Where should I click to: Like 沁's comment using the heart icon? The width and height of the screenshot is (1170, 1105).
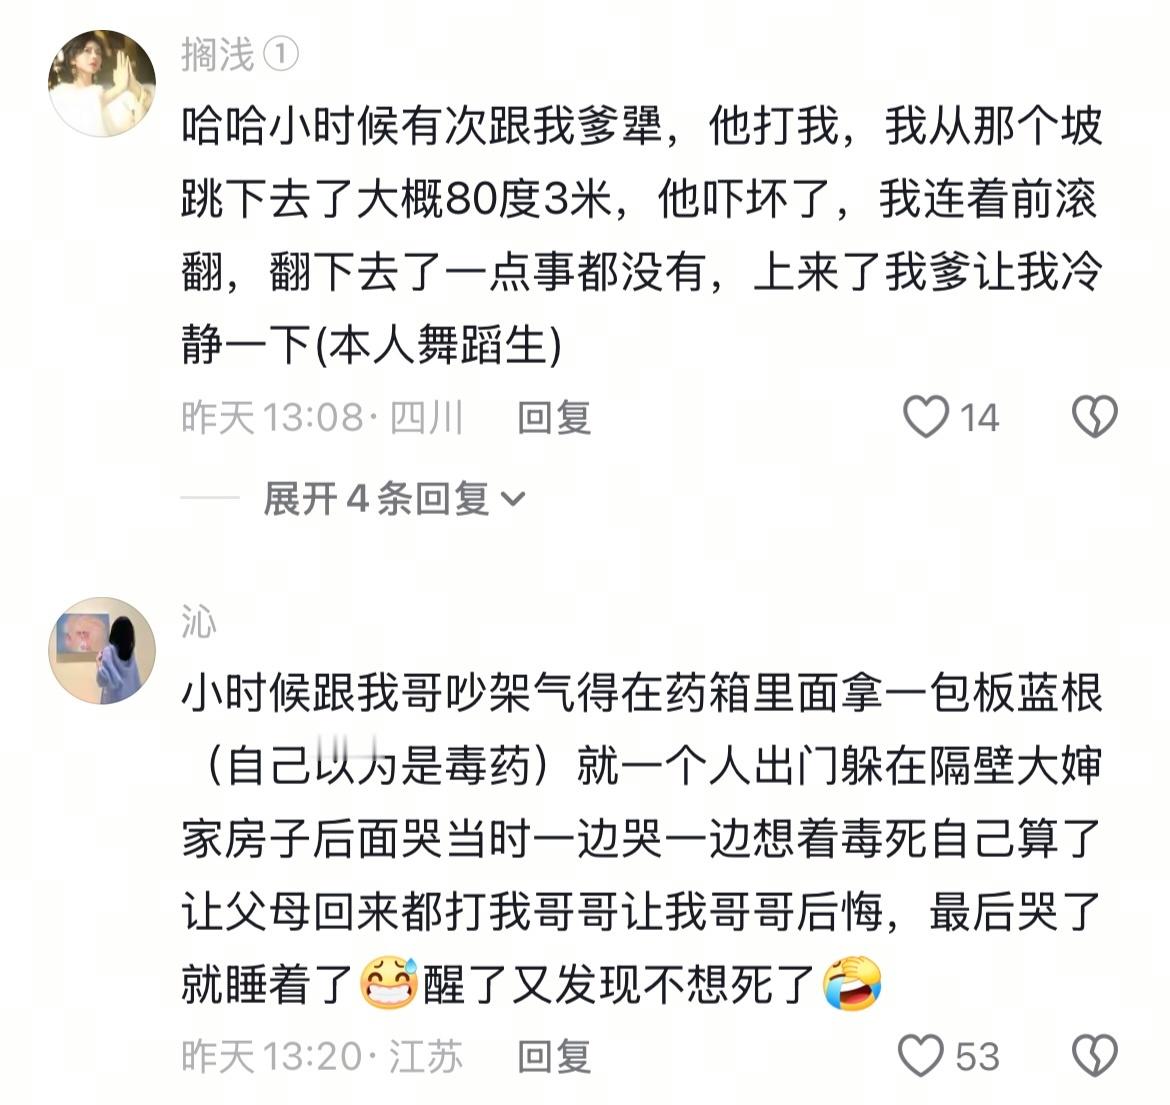tap(921, 1055)
